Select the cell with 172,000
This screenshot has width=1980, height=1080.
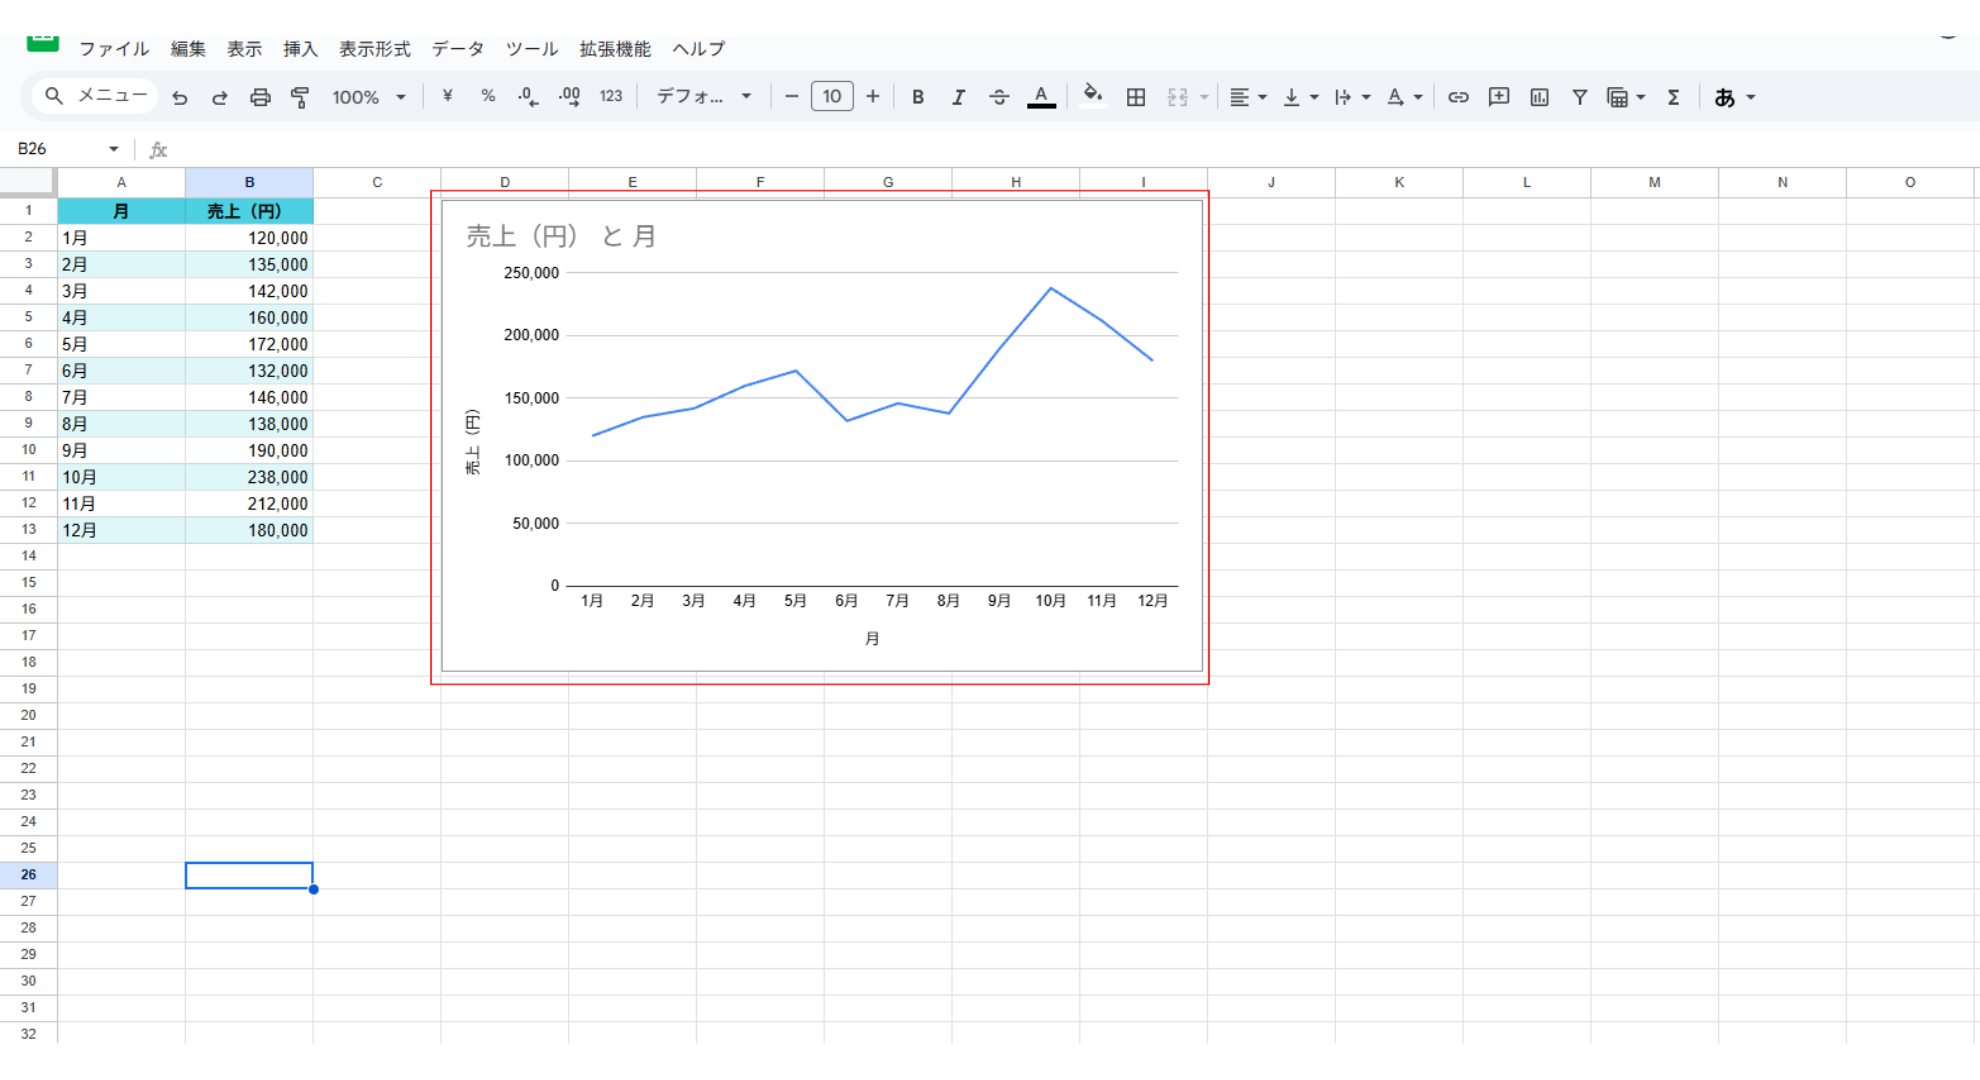(249, 344)
